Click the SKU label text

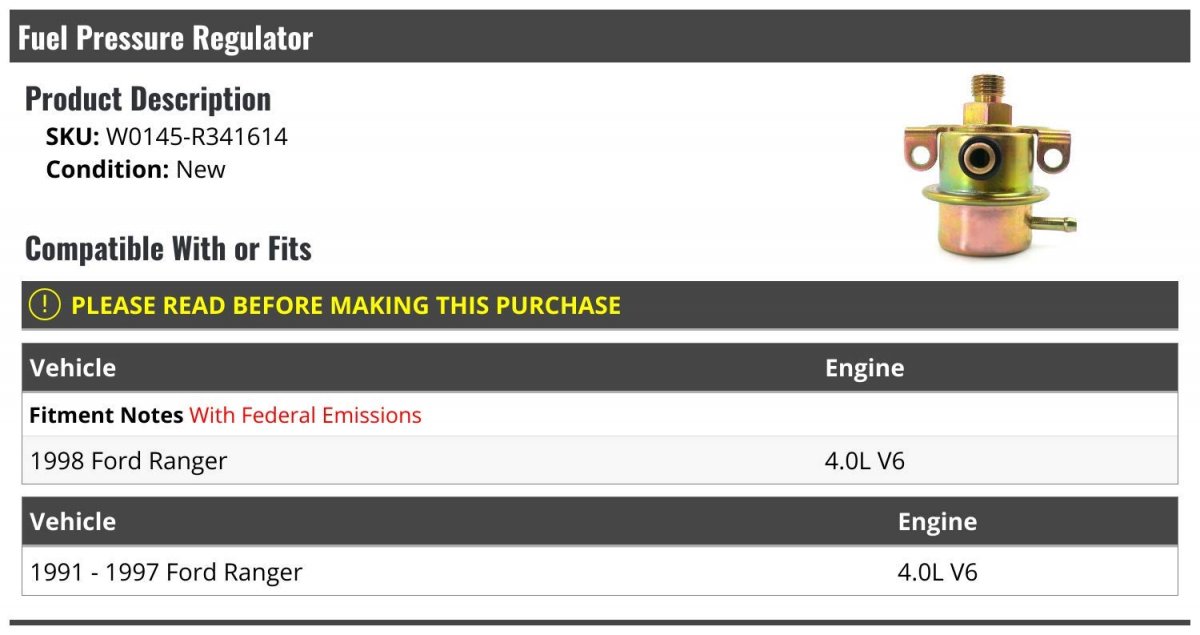click(x=73, y=137)
